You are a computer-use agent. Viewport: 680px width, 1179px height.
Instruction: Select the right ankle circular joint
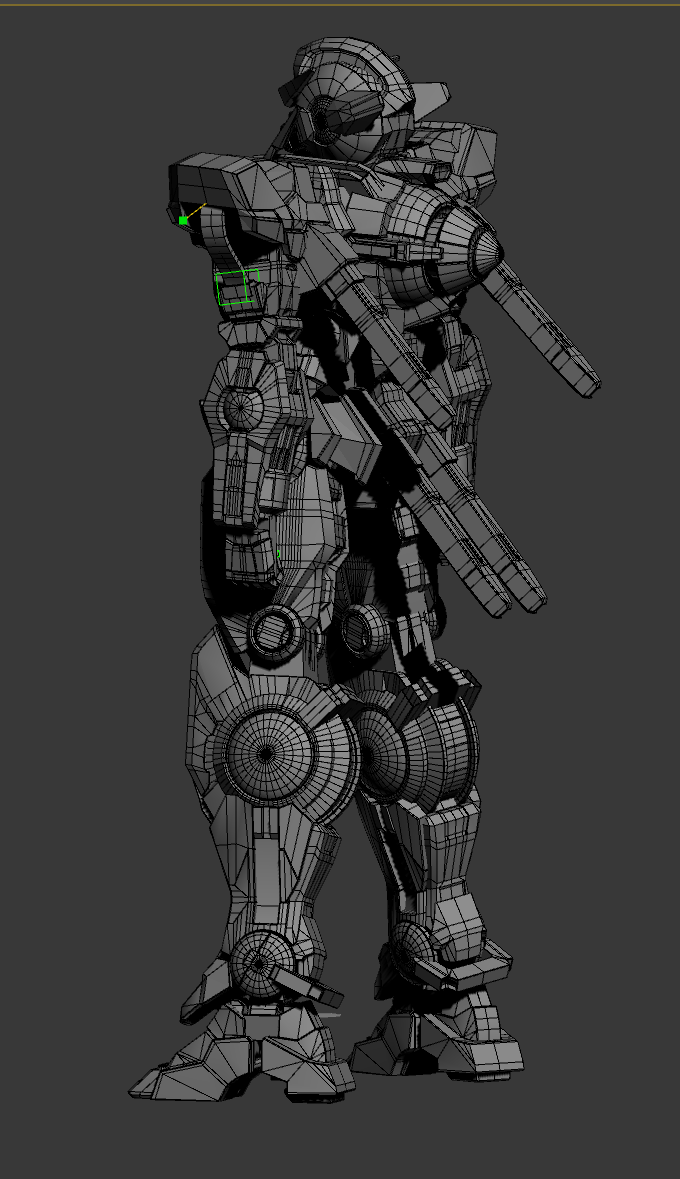[412, 945]
